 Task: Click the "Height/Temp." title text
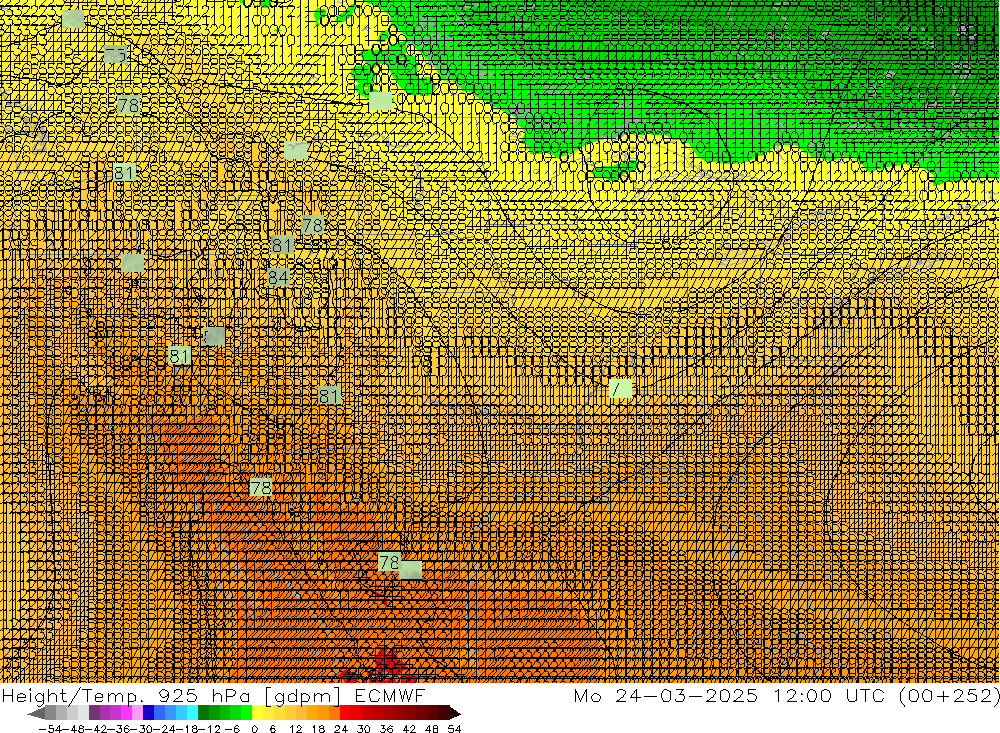pyautogui.click(x=72, y=697)
